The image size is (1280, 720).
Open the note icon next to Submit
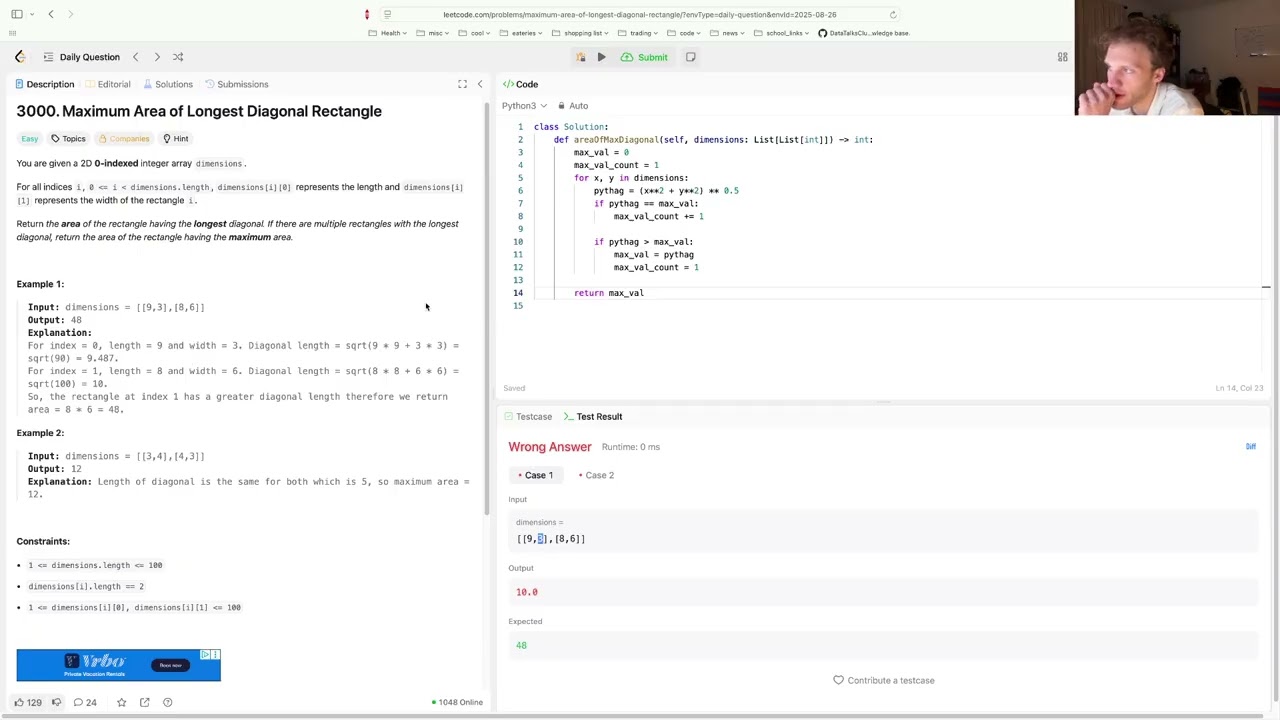coord(690,57)
